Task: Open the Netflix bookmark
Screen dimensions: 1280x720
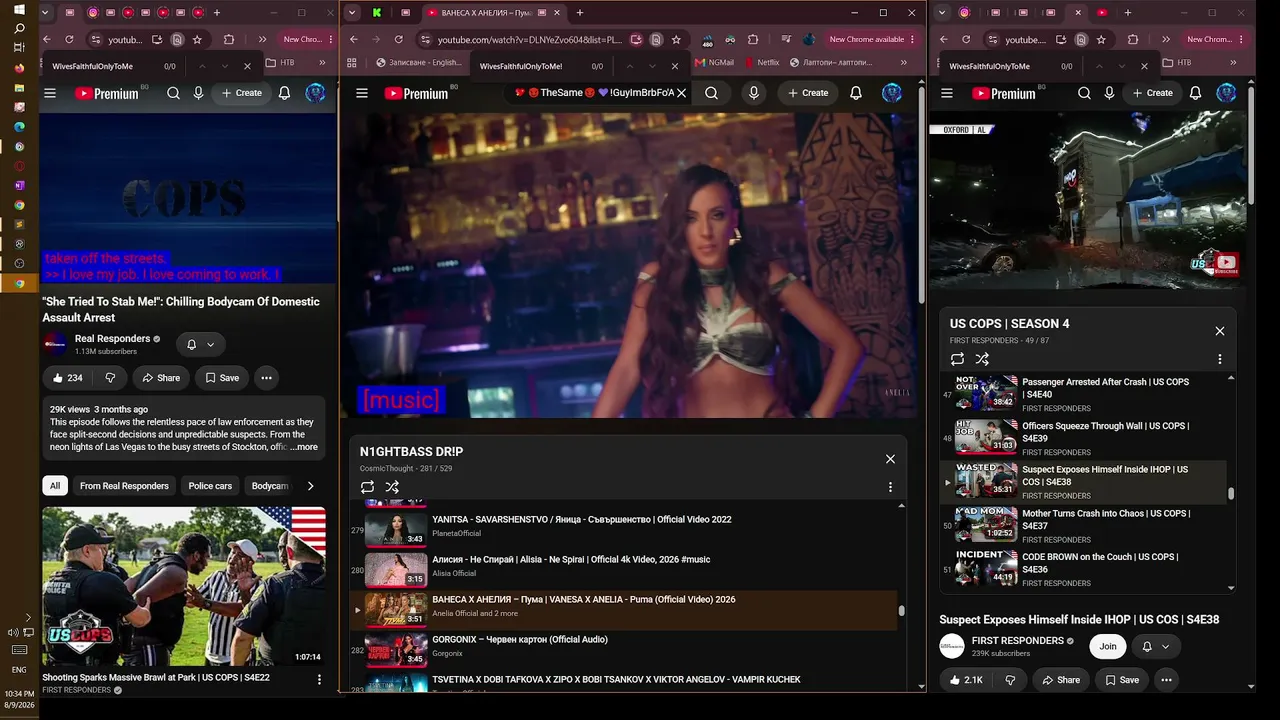Action: [x=760, y=63]
